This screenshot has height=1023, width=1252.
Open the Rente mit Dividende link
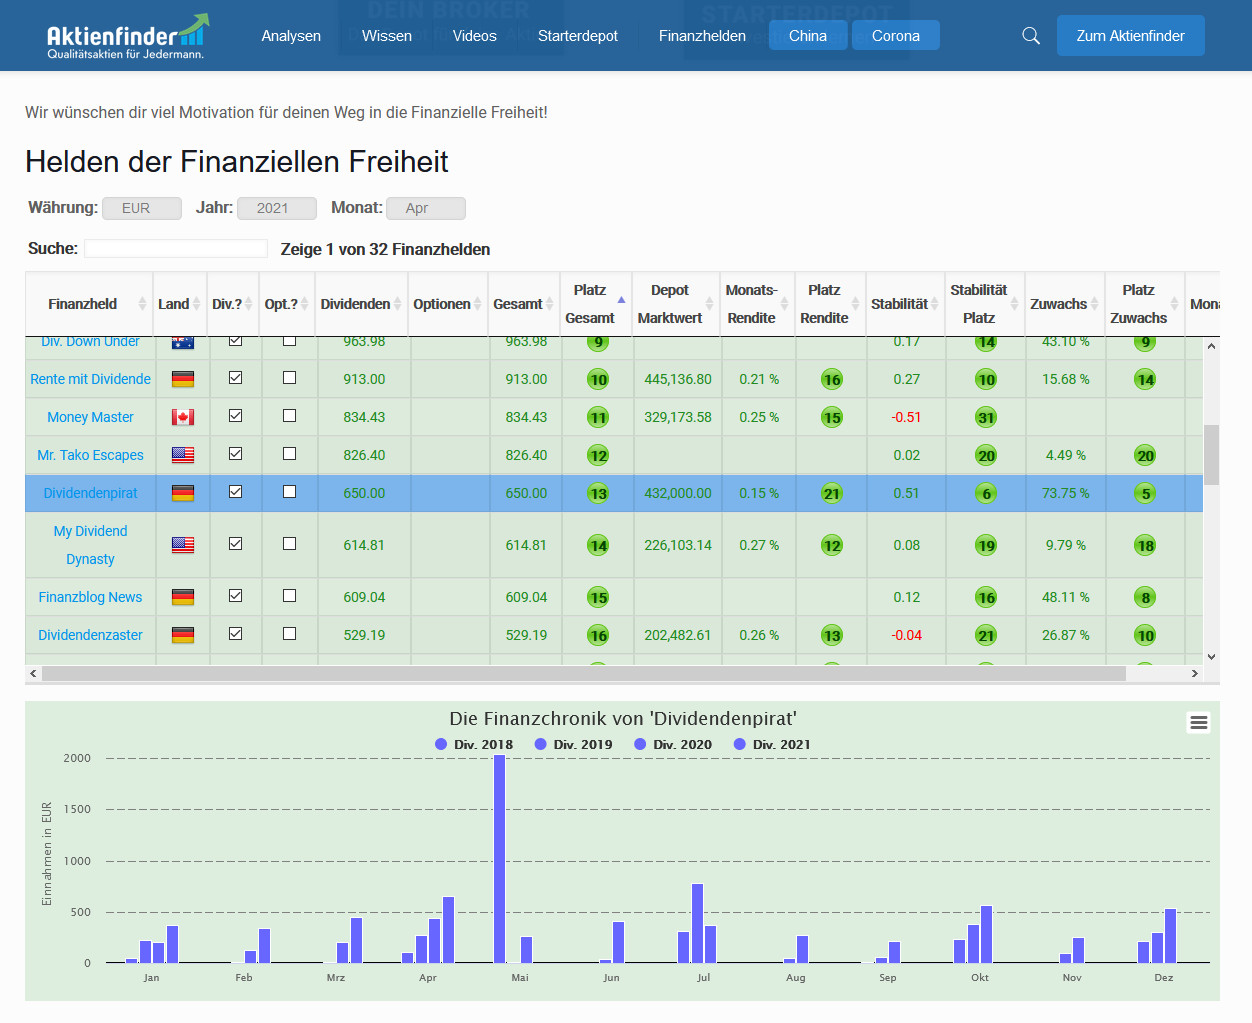coord(91,379)
